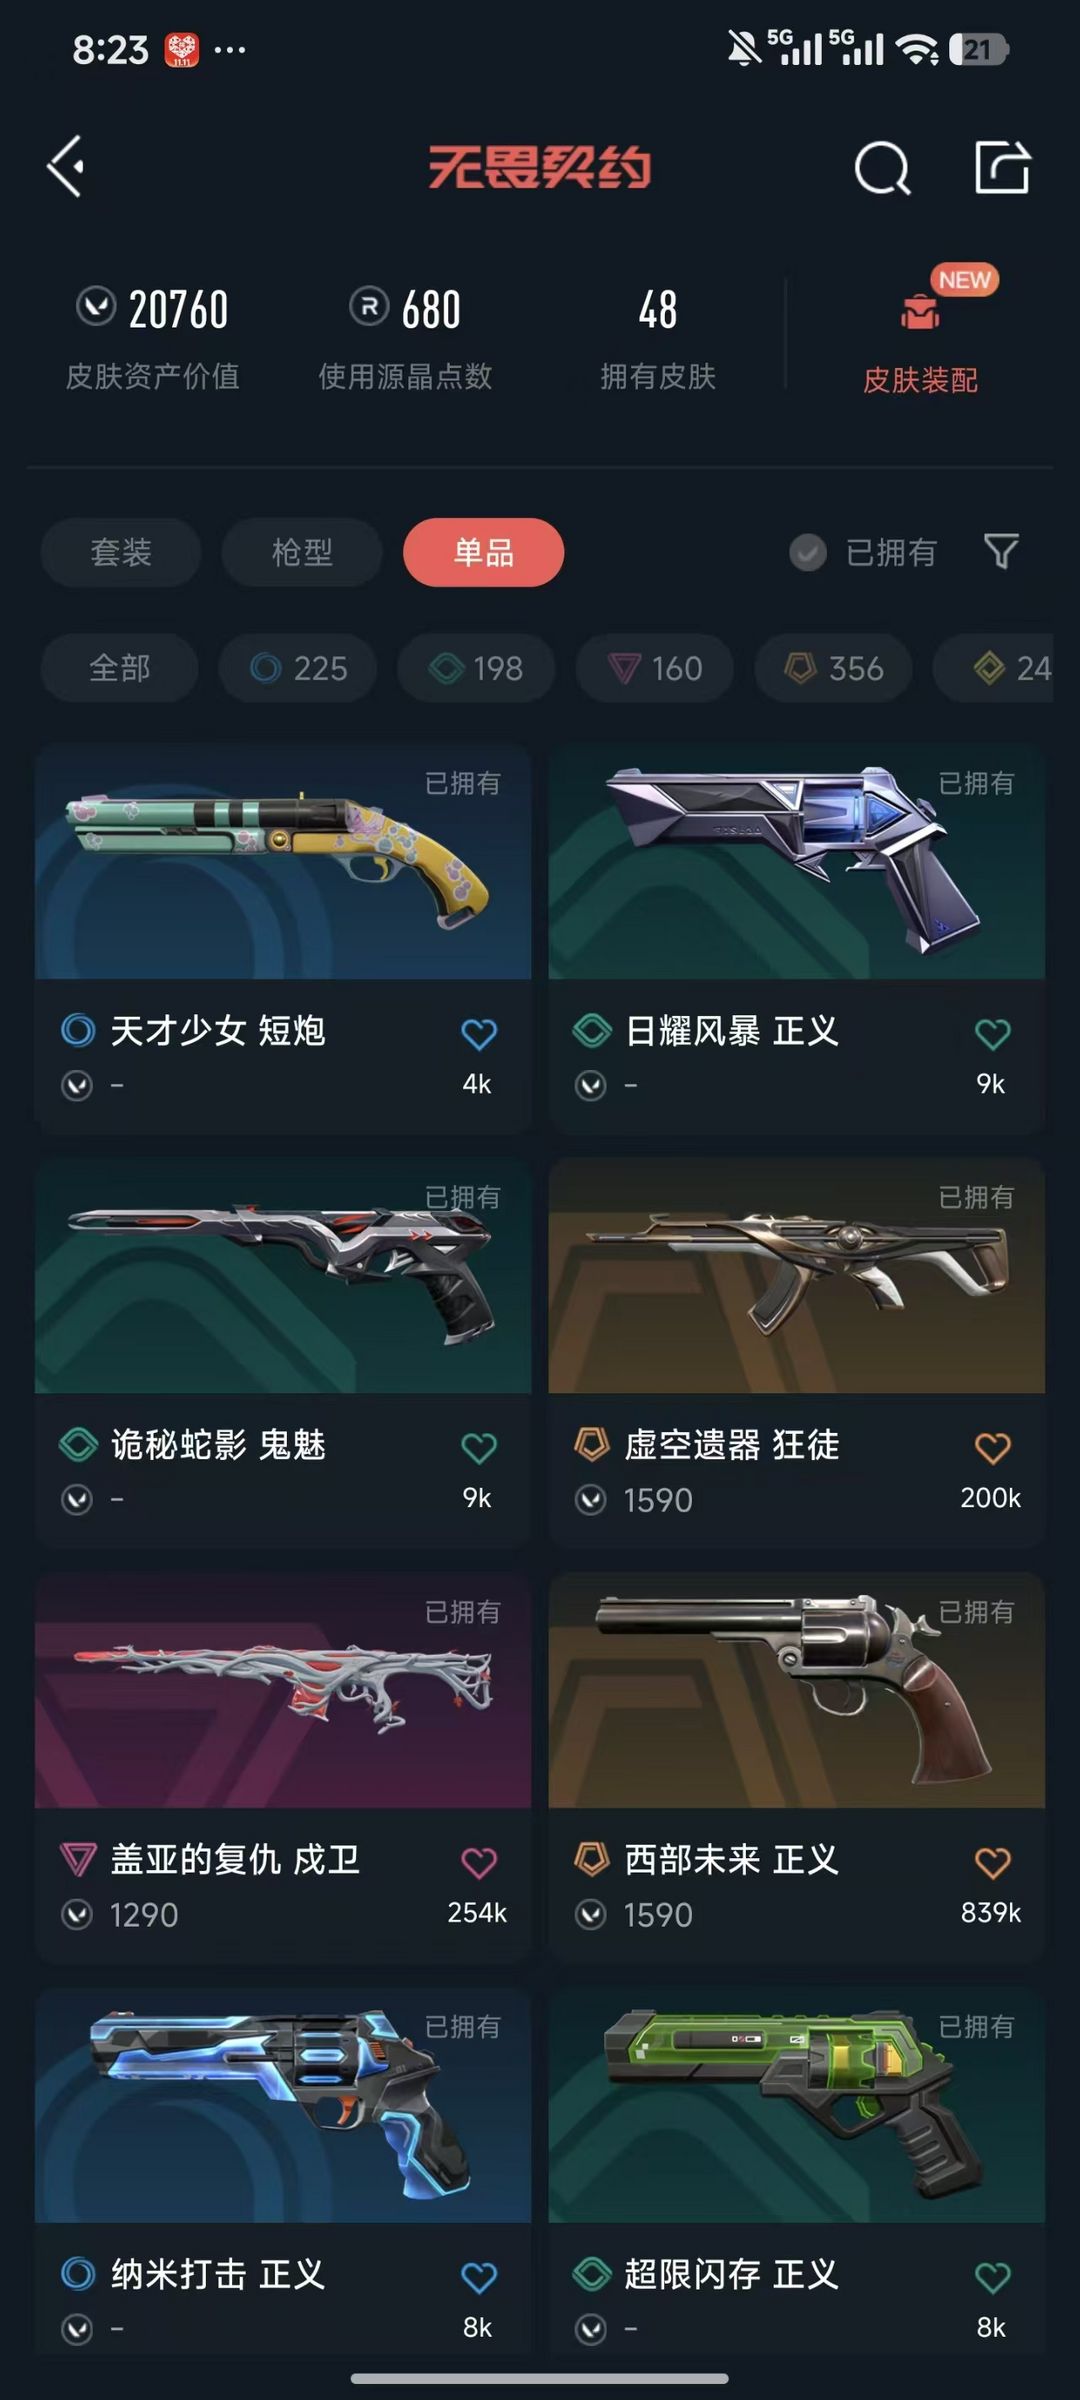Viewport: 1080px width, 2400px height.
Task: Open the filter funnel icon
Action: tap(1001, 551)
